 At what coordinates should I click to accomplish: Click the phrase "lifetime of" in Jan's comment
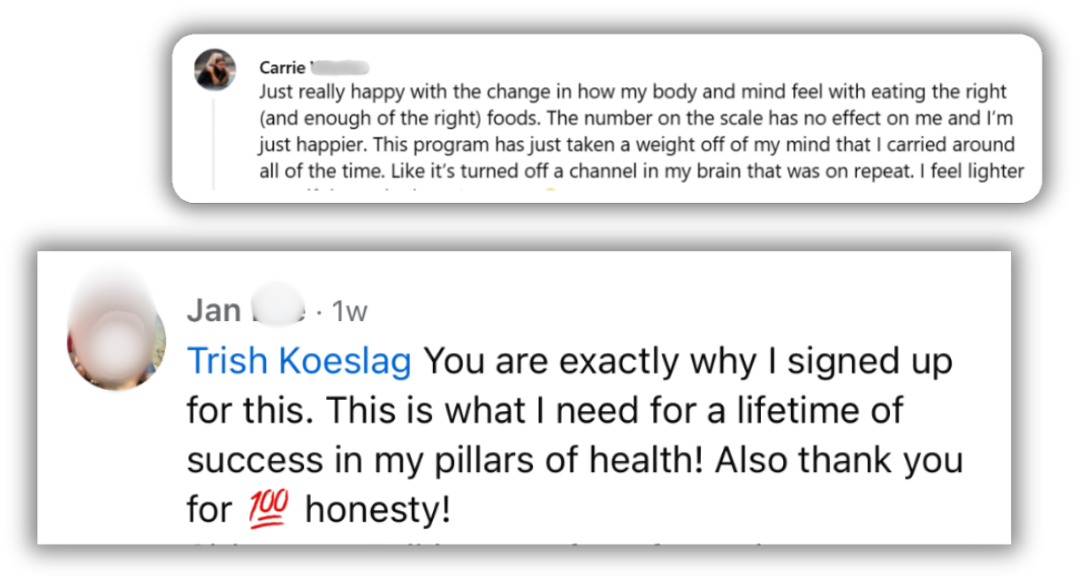pos(817,410)
